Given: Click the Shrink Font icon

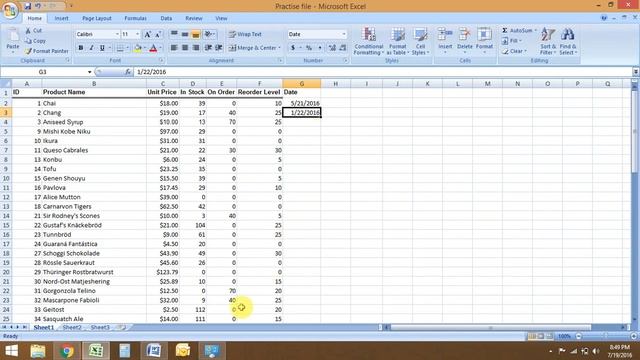Looking at the screenshot, I should coord(158,34).
